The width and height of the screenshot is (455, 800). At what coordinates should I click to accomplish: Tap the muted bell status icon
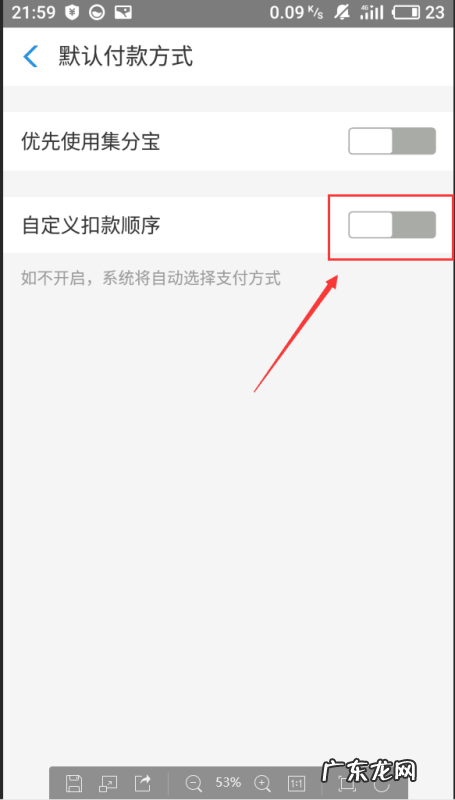[342, 13]
